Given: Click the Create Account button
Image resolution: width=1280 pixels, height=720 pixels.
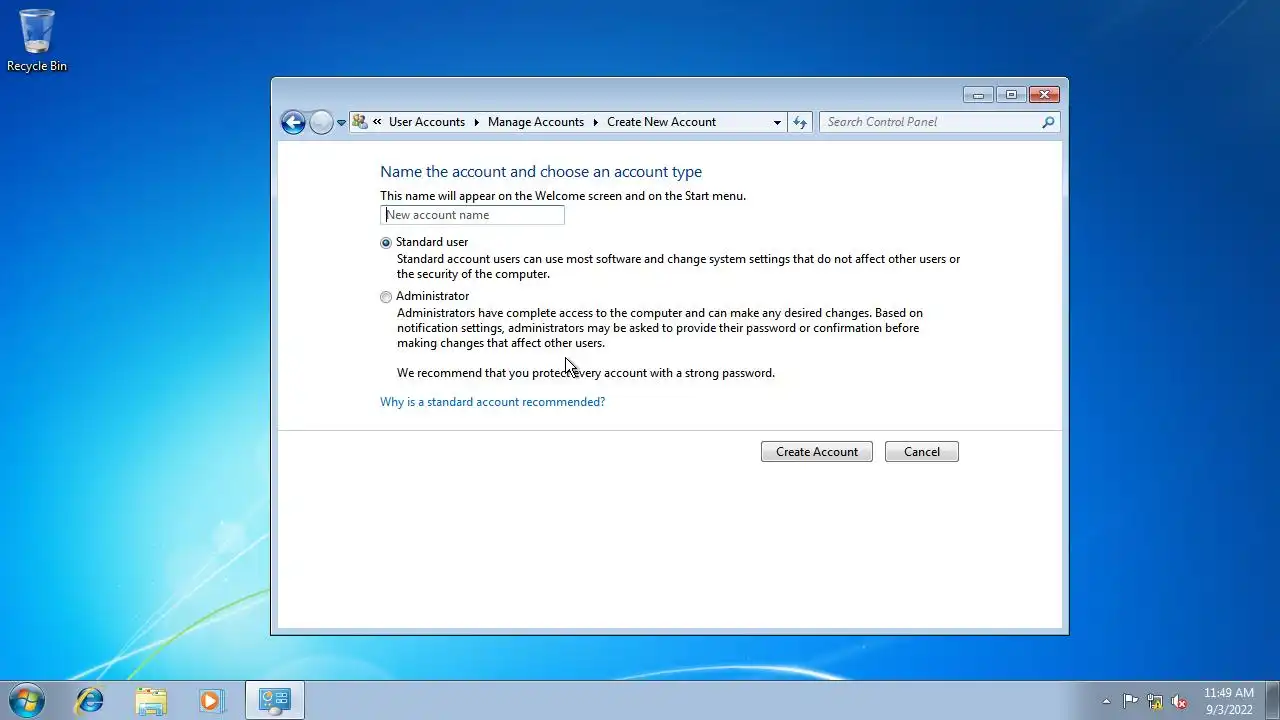Looking at the screenshot, I should pyautogui.click(x=817, y=452).
